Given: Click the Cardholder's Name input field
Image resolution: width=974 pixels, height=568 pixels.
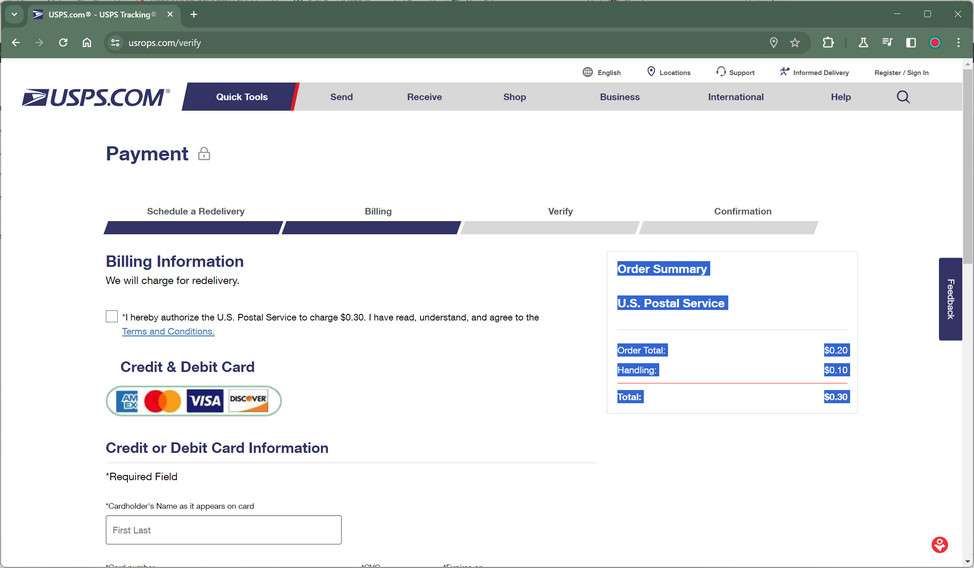Looking at the screenshot, I should coord(224,530).
